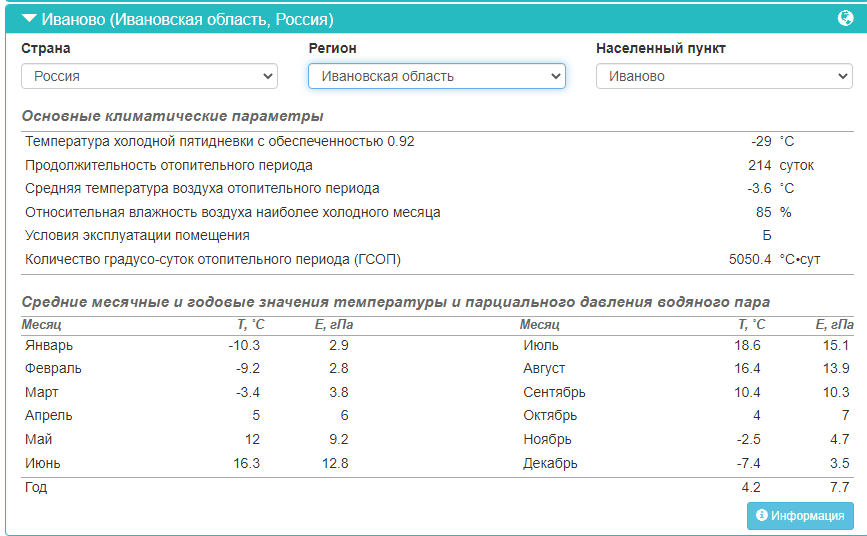
Task: Click the Информация button
Action: click(x=800, y=516)
